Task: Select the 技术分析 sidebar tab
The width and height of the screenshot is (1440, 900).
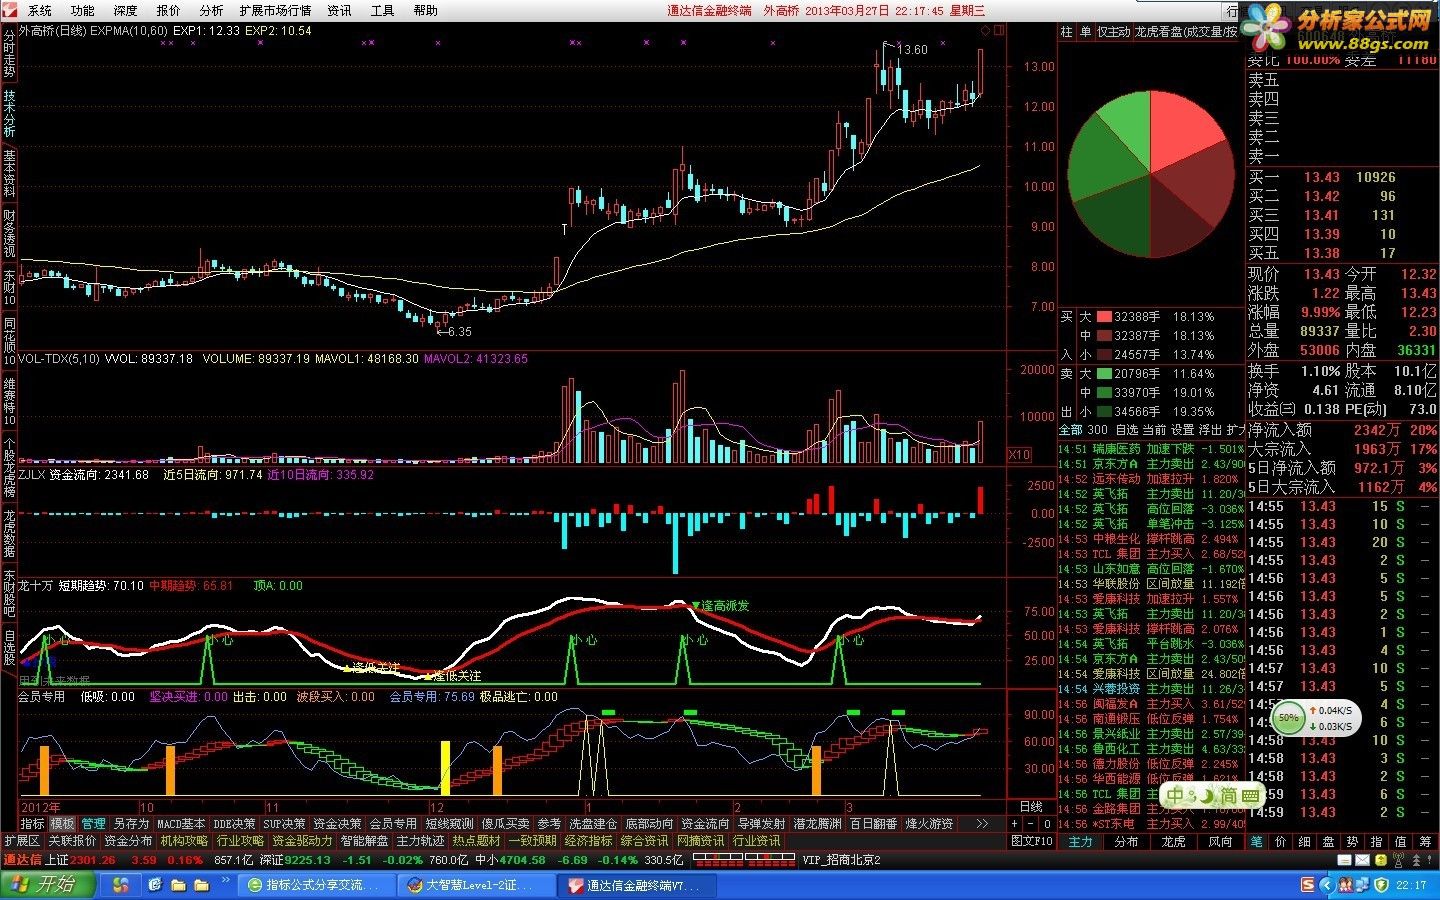Action: (x=9, y=113)
